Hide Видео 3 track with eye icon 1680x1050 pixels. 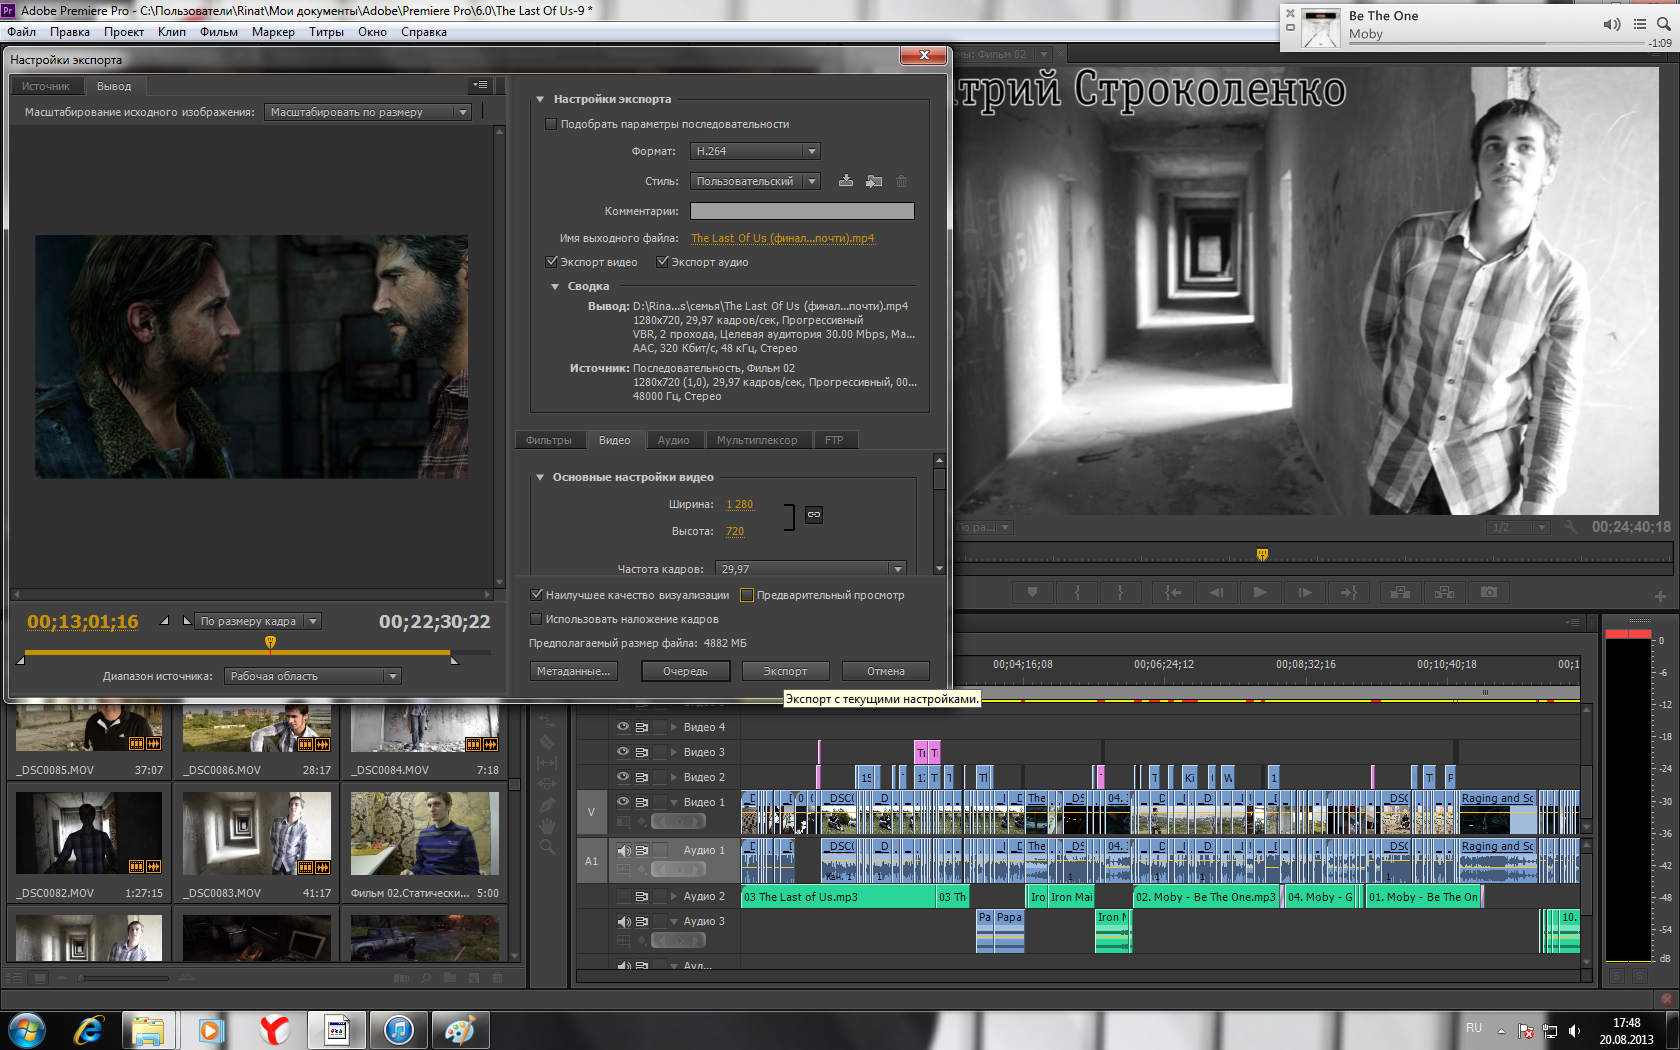(623, 752)
